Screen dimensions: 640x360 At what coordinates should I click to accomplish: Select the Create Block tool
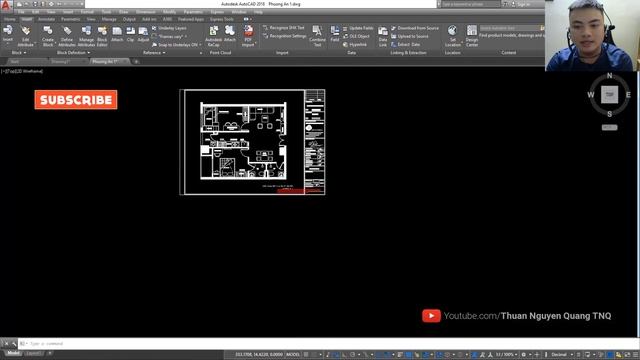[x=48, y=36]
